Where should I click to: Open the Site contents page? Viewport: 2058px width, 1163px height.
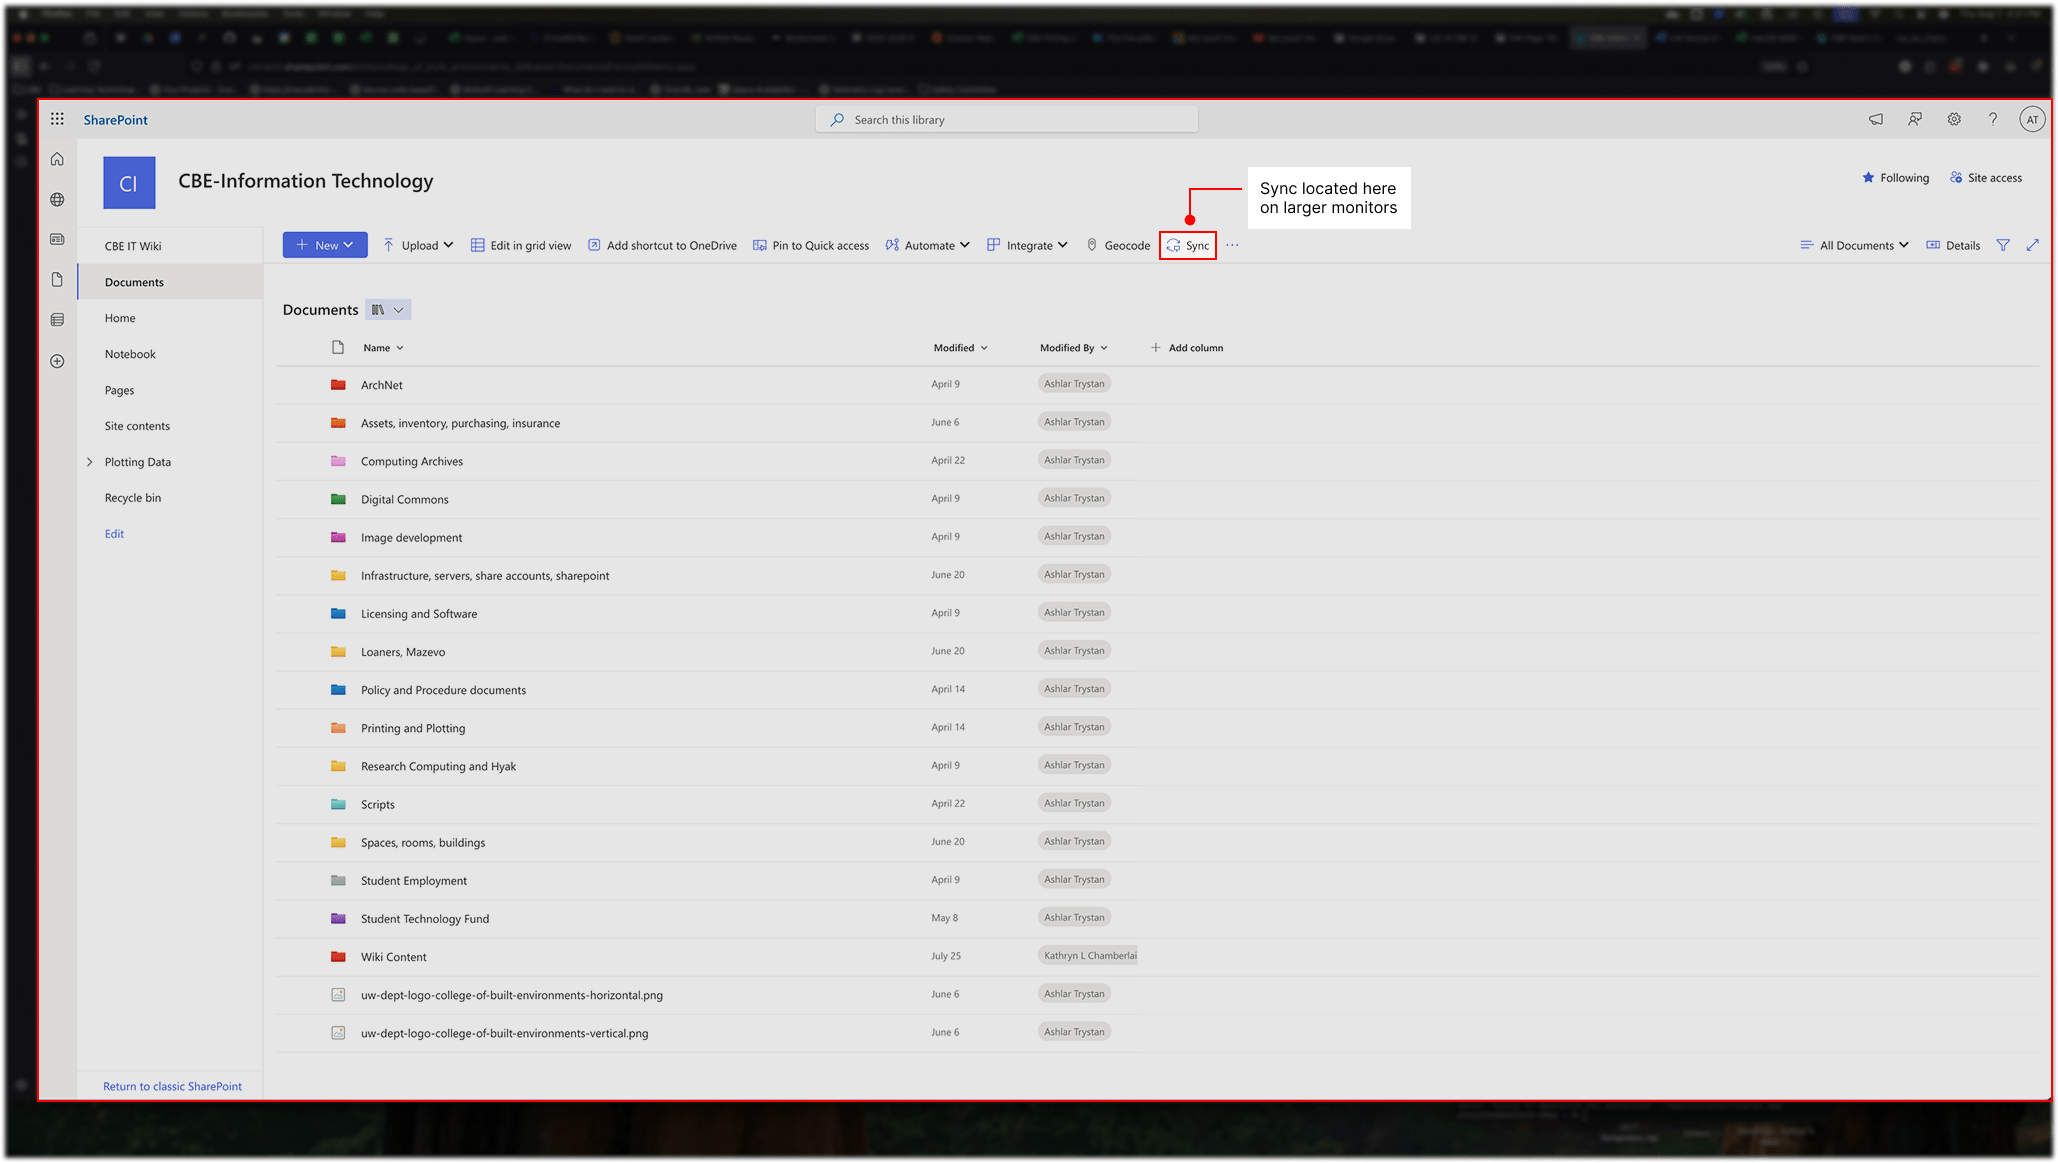point(137,425)
